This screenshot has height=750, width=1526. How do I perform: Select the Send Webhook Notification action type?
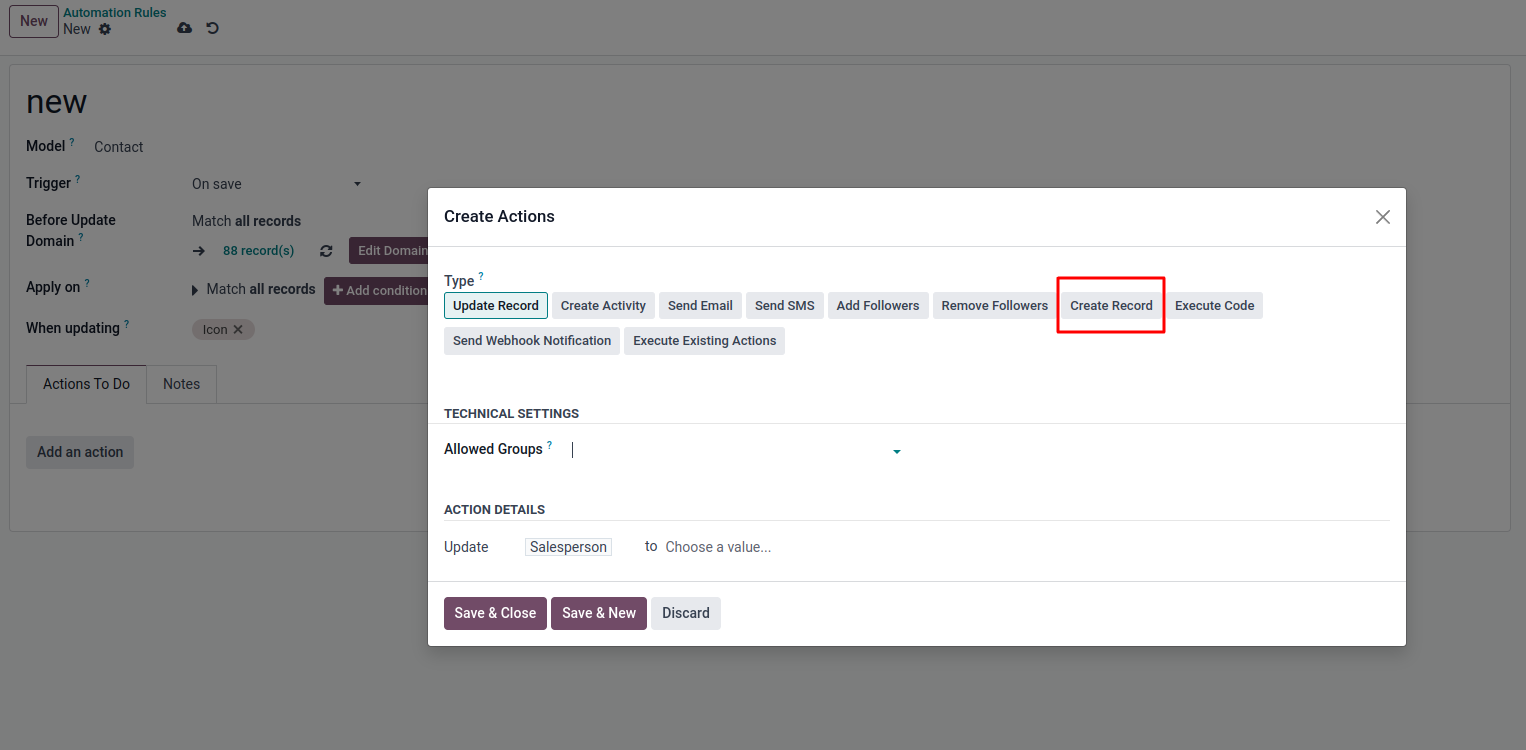click(x=532, y=341)
